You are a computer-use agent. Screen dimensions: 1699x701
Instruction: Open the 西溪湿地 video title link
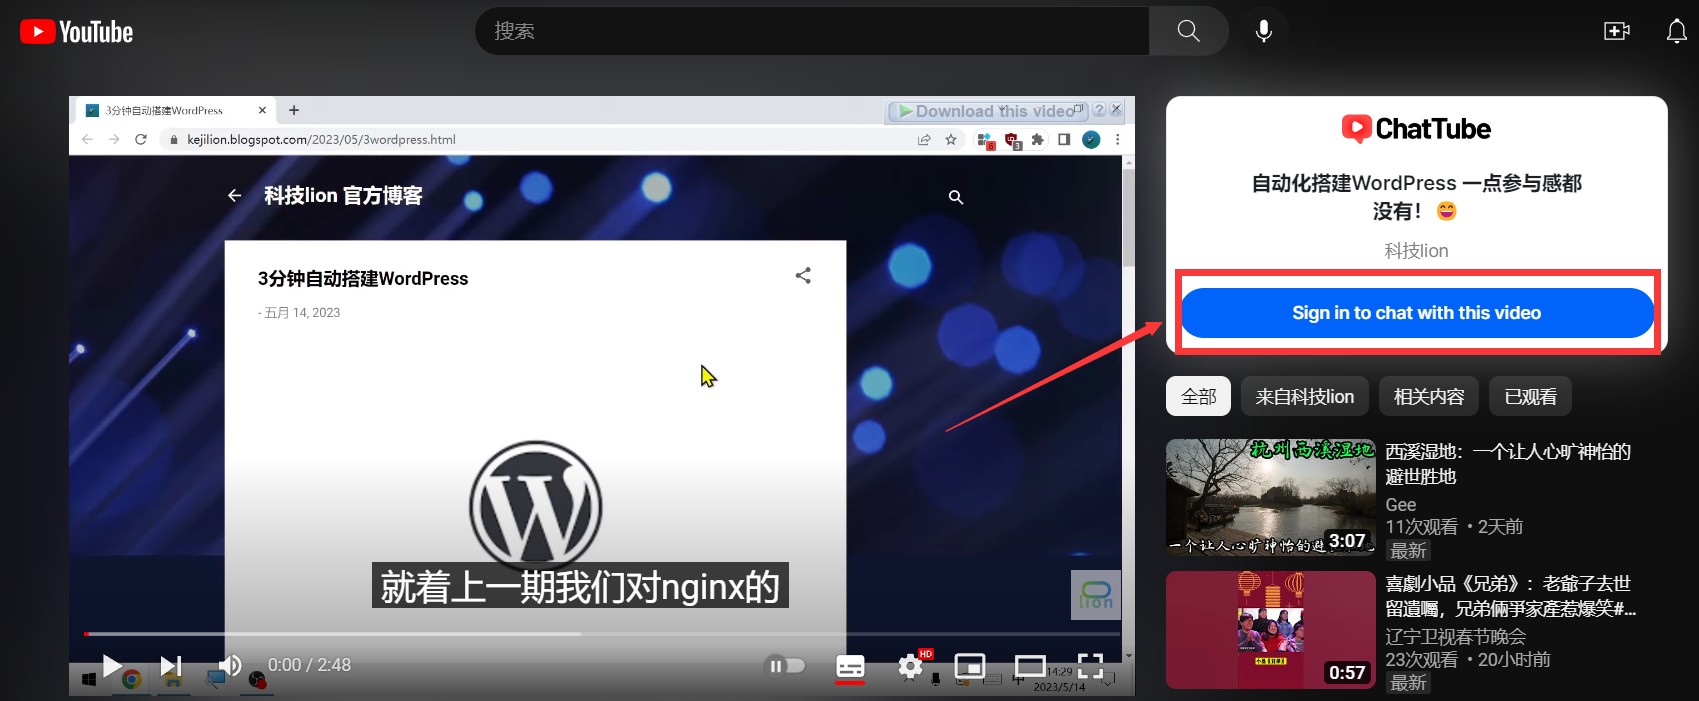click(1508, 464)
